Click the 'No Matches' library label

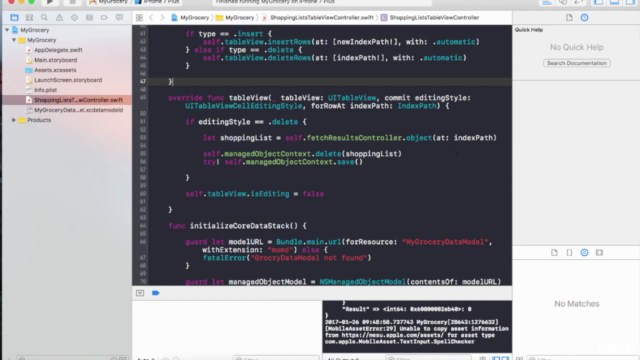point(577,304)
